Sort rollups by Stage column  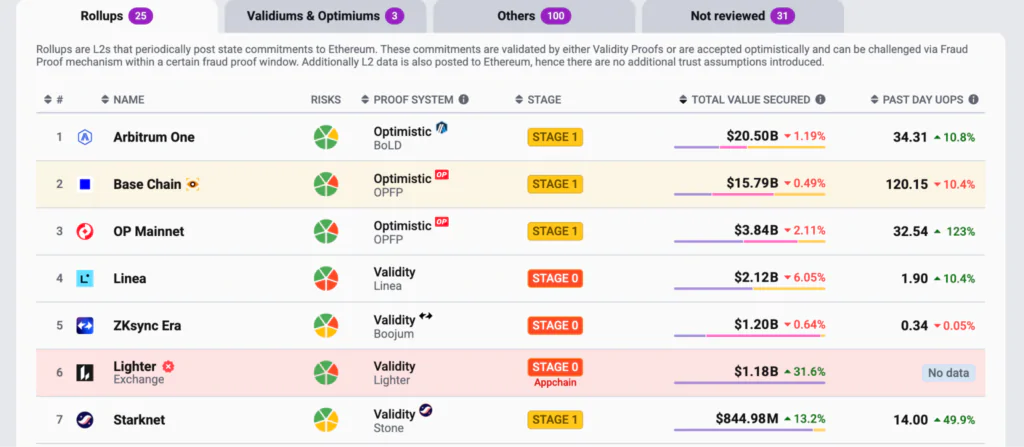coord(543,100)
